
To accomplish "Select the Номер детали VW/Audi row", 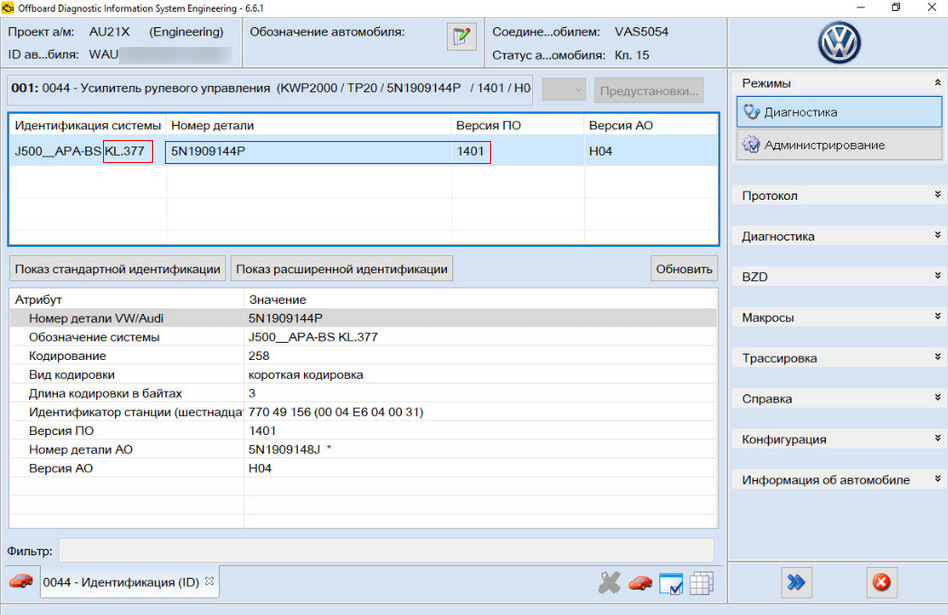I will pyautogui.click(x=363, y=318).
